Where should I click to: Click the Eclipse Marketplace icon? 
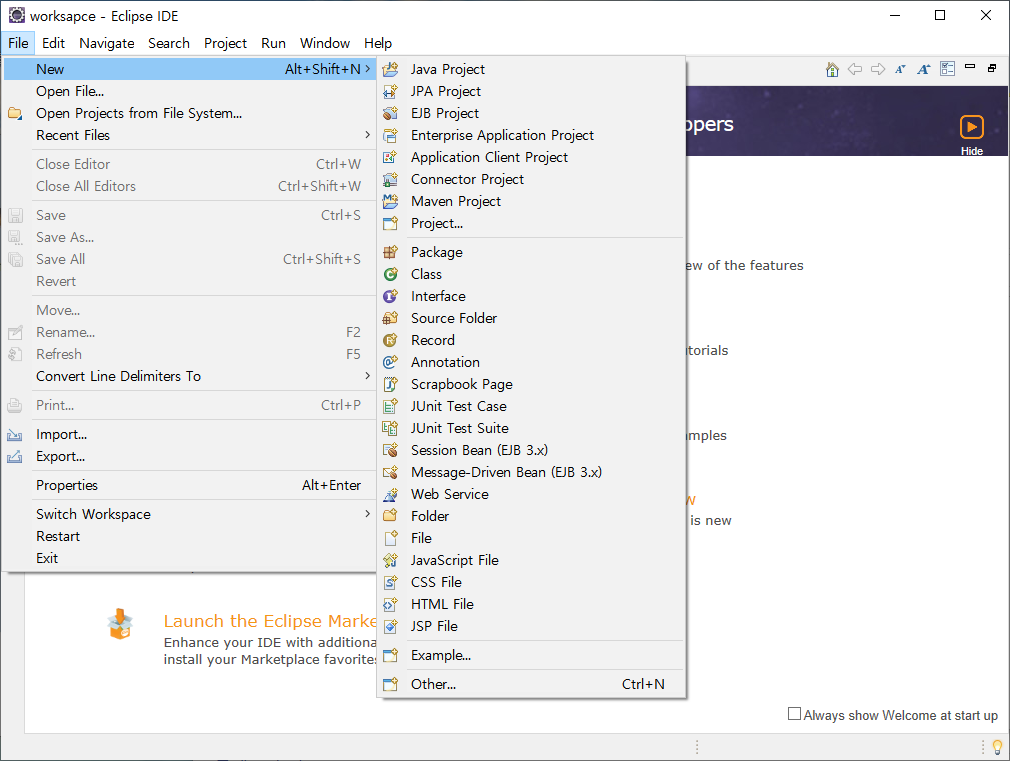(120, 624)
